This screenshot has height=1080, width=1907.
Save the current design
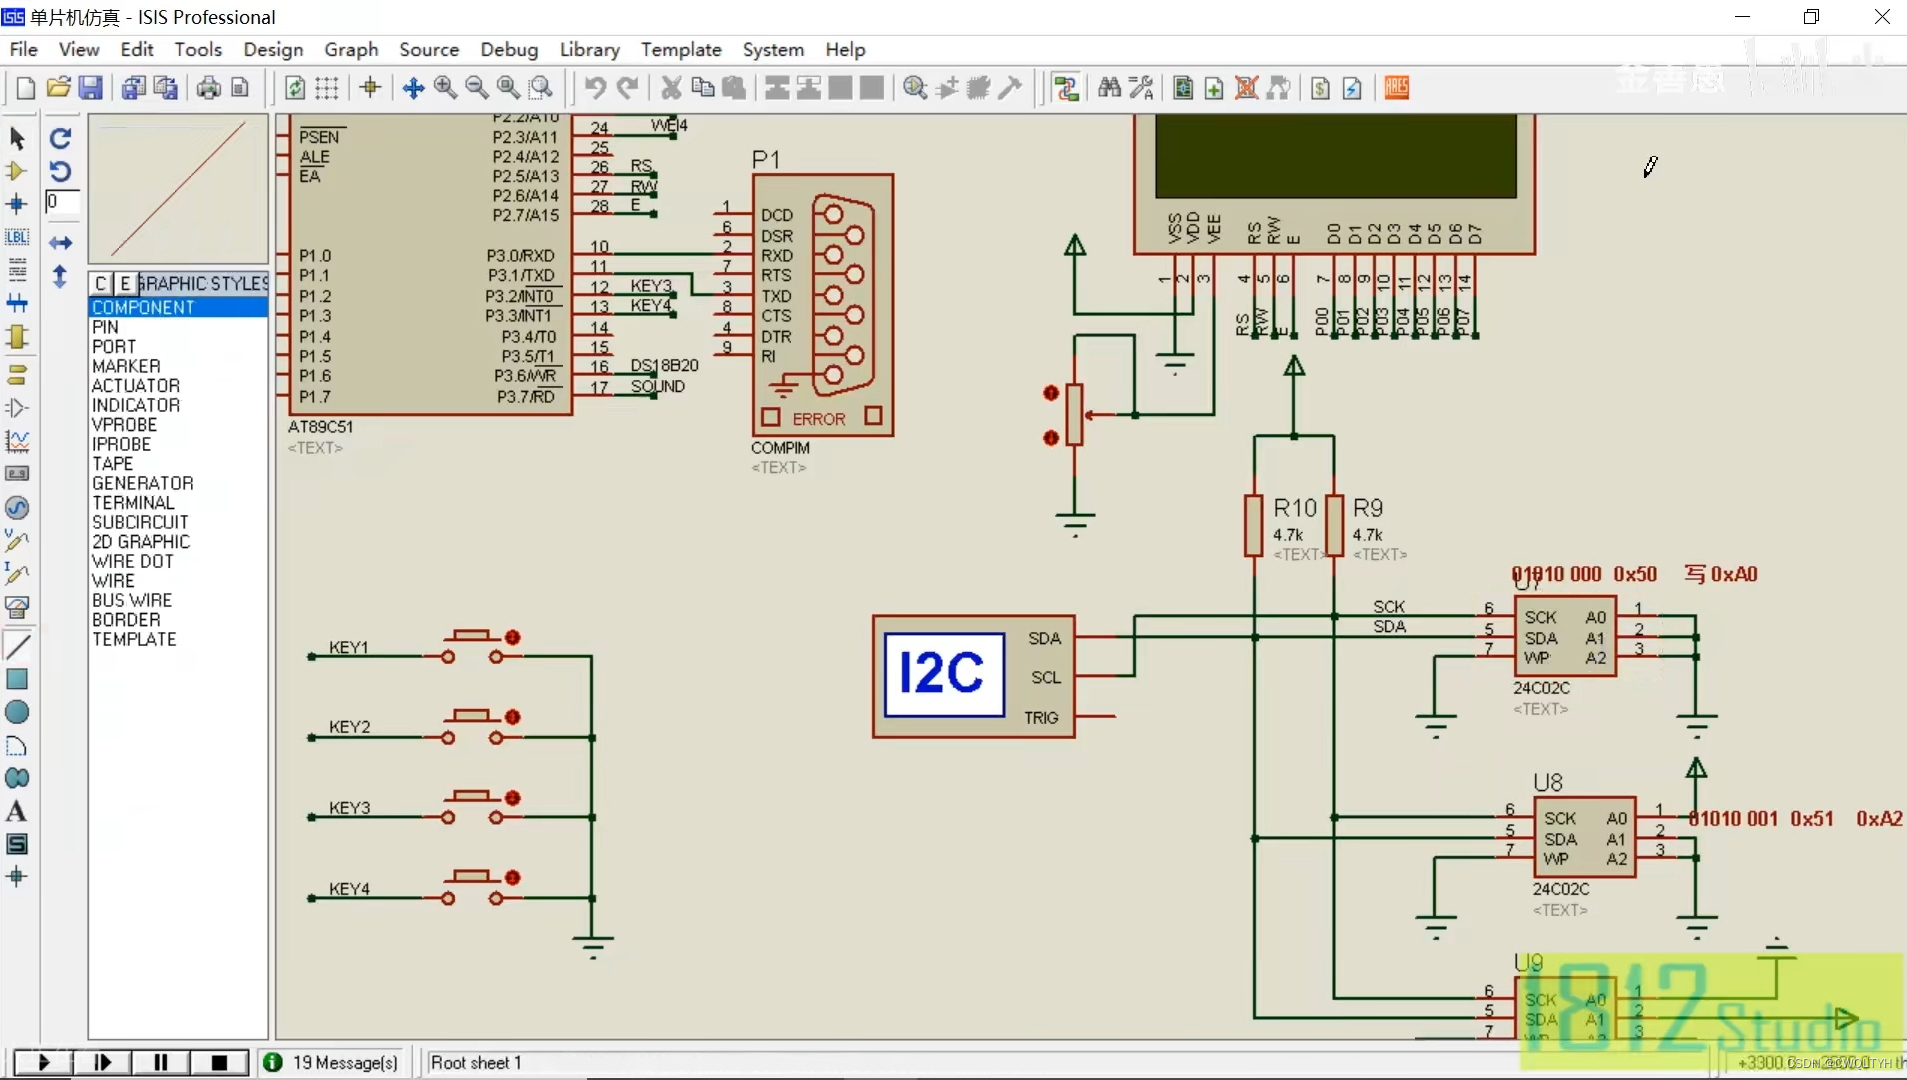90,88
